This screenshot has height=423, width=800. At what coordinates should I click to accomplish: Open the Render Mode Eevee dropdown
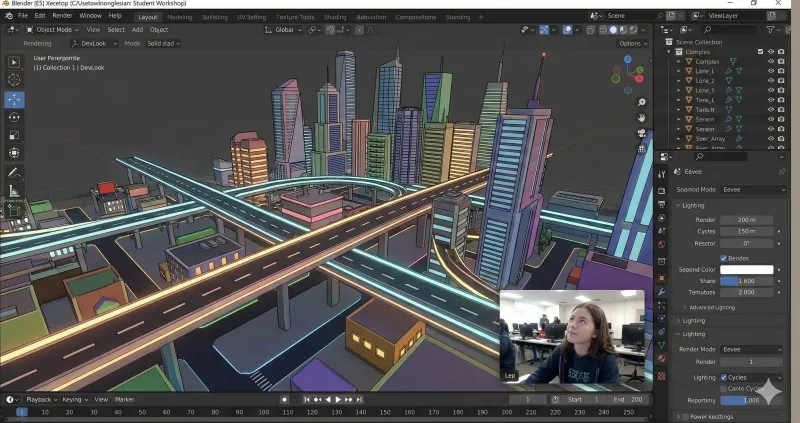point(752,349)
